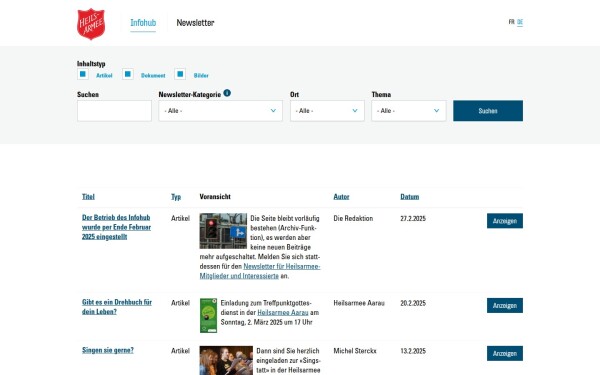This screenshot has height=375, width=600.
Task: Open the Newsletter menu item
Action: point(195,23)
